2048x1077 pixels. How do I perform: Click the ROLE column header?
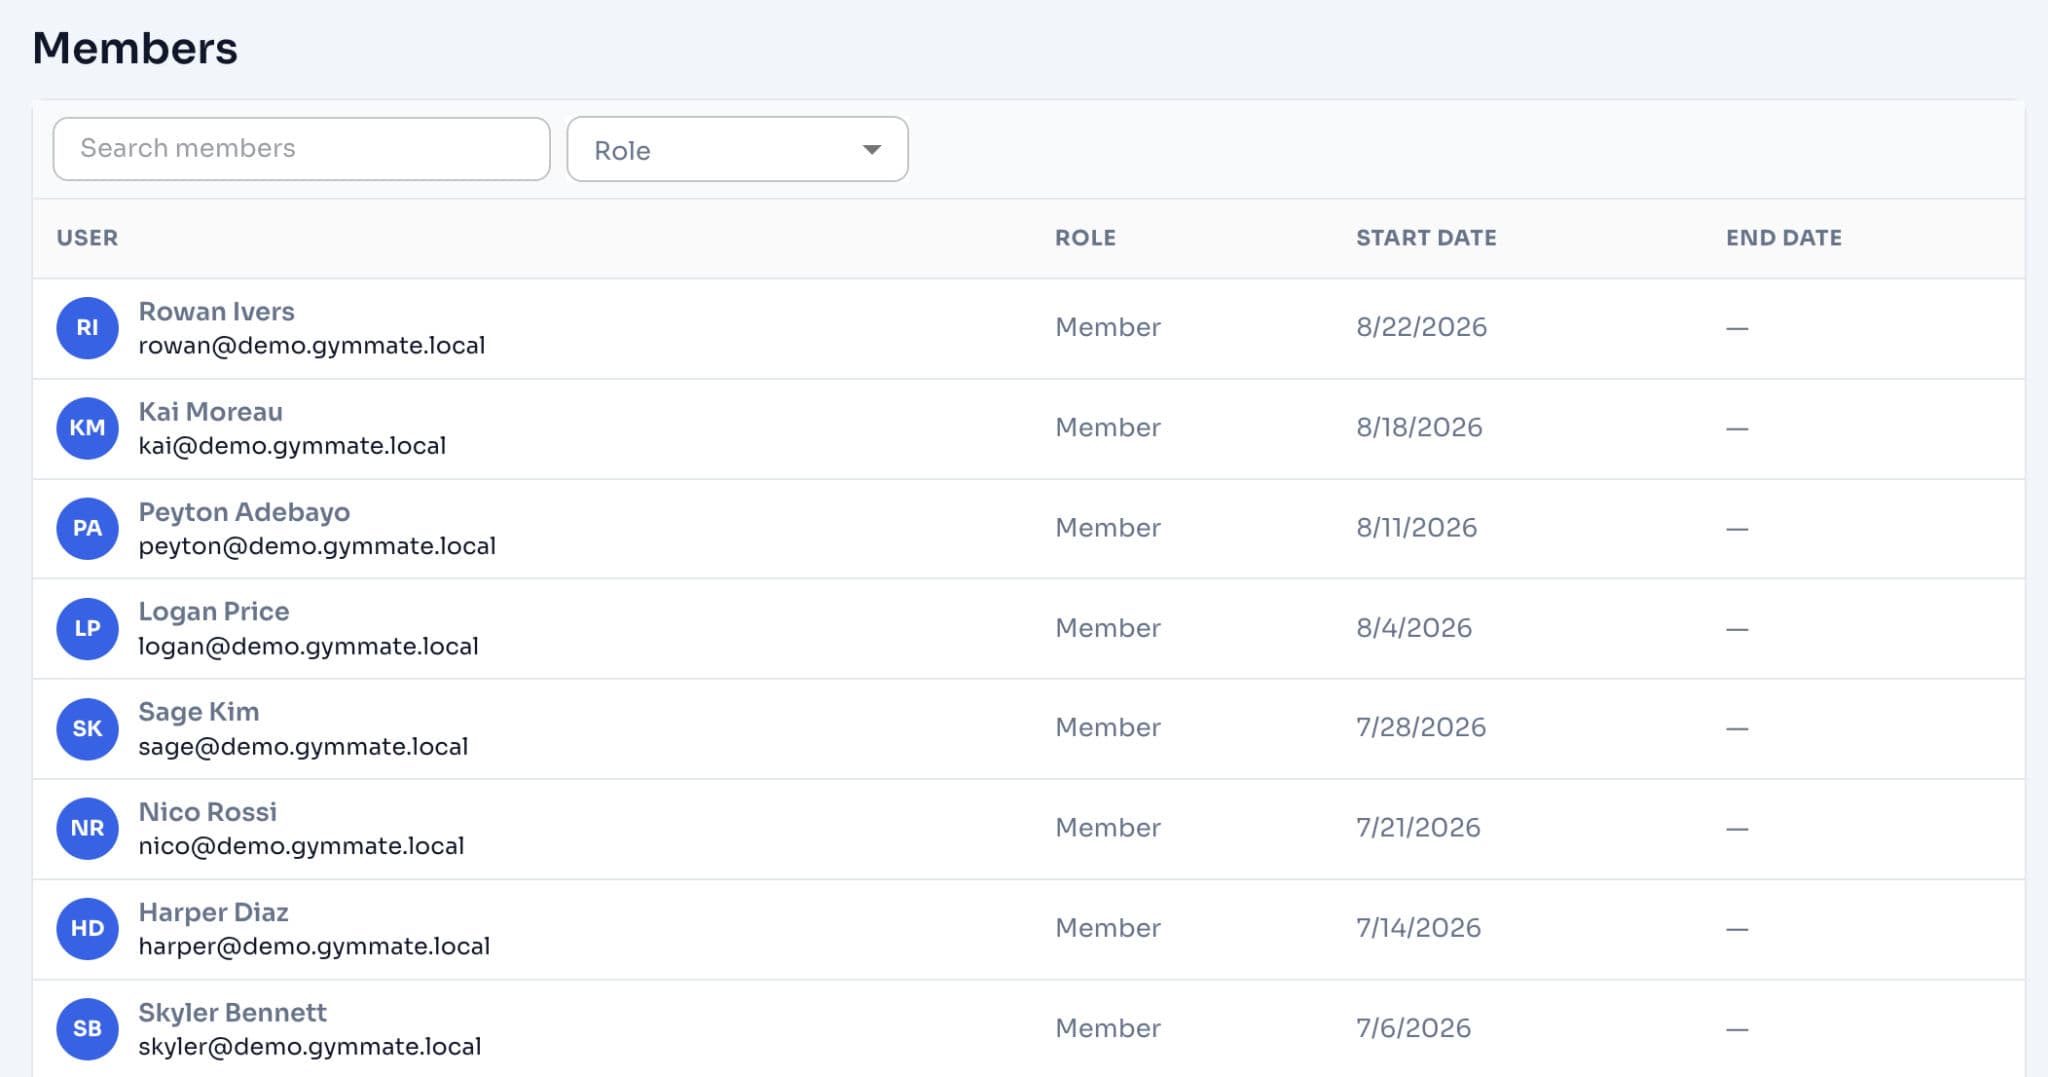[1085, 238]
